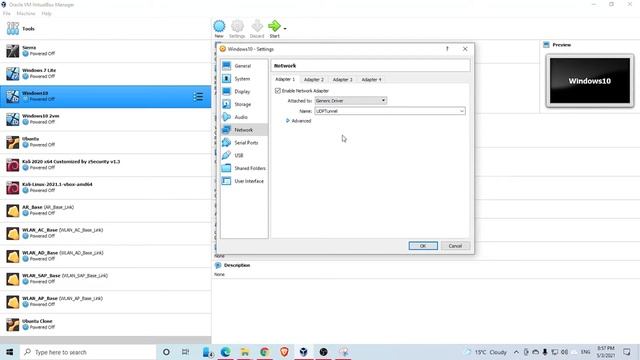Select the Windows 7 Lite virtual machine
Screen dimensions: 640x360
pyautogui.click(x=105, y=74)
